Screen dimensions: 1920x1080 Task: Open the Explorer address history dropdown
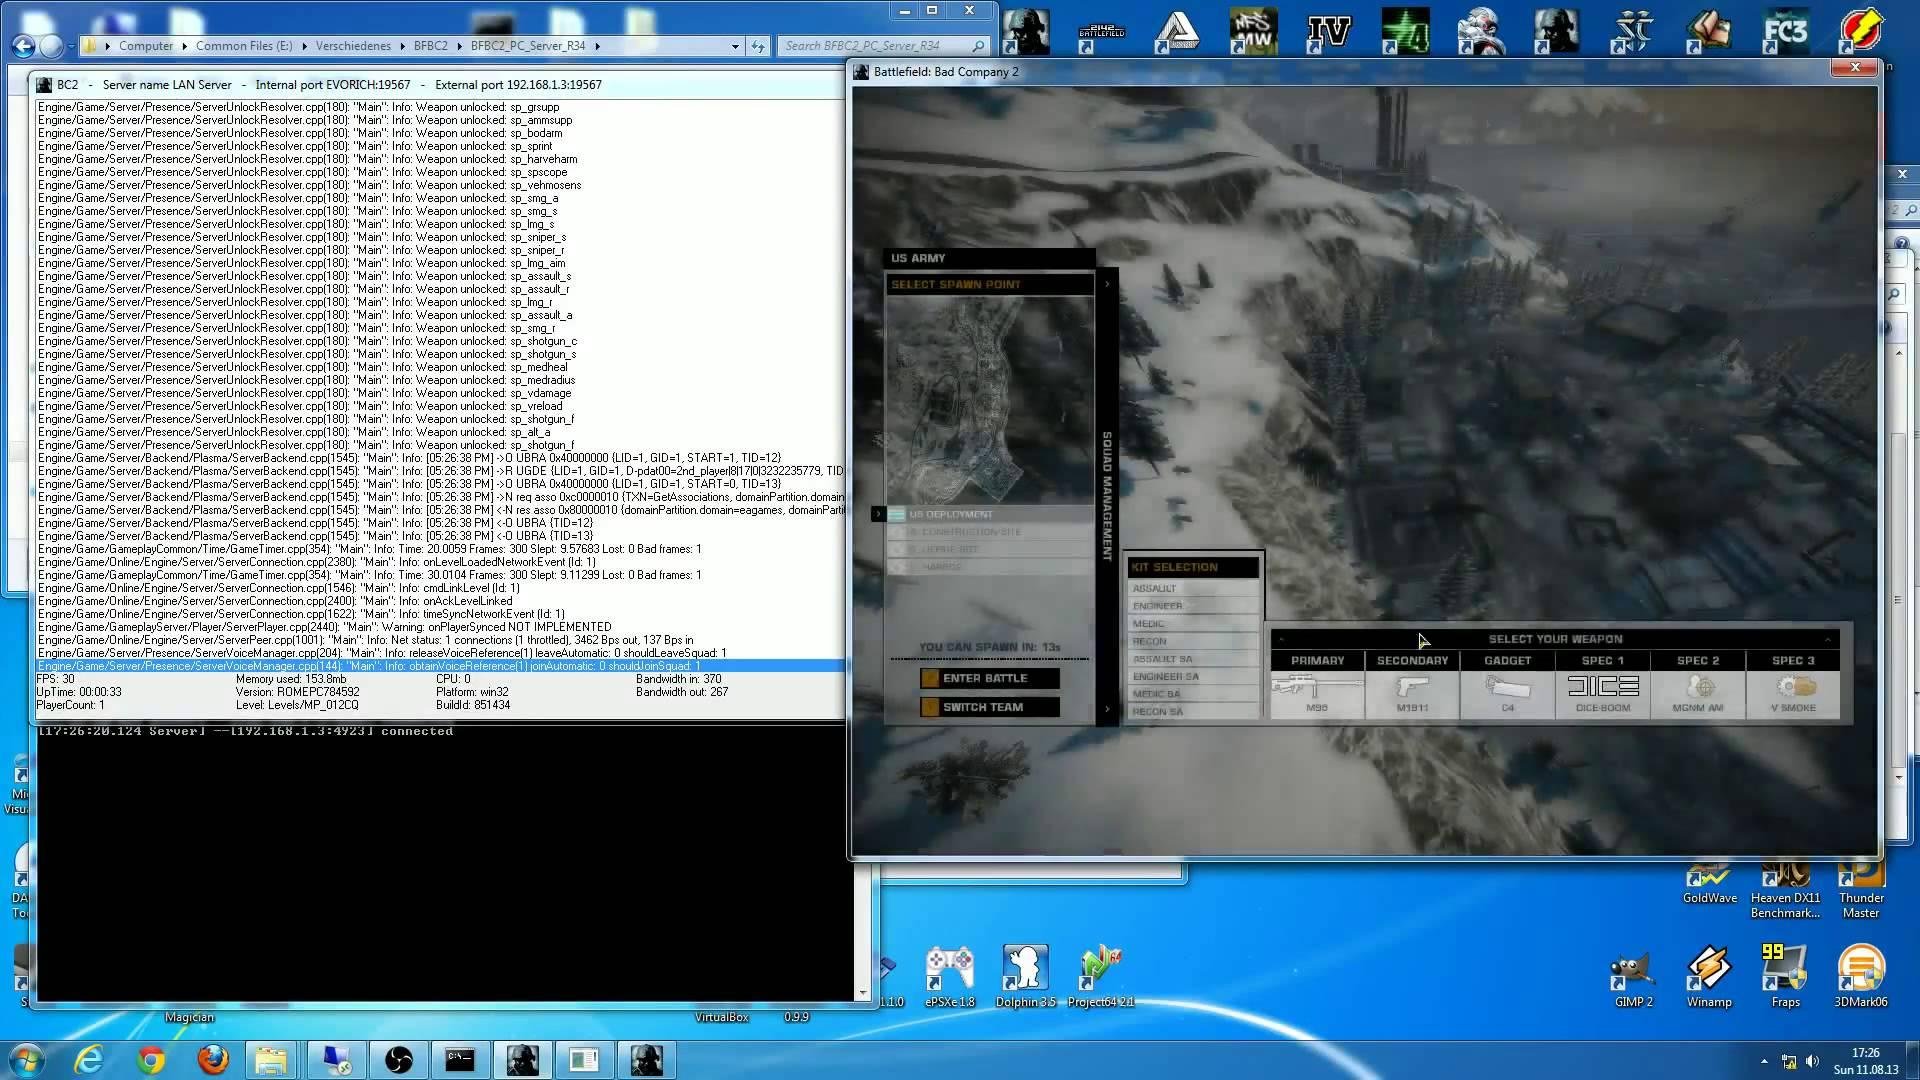(x=735, y=46)
